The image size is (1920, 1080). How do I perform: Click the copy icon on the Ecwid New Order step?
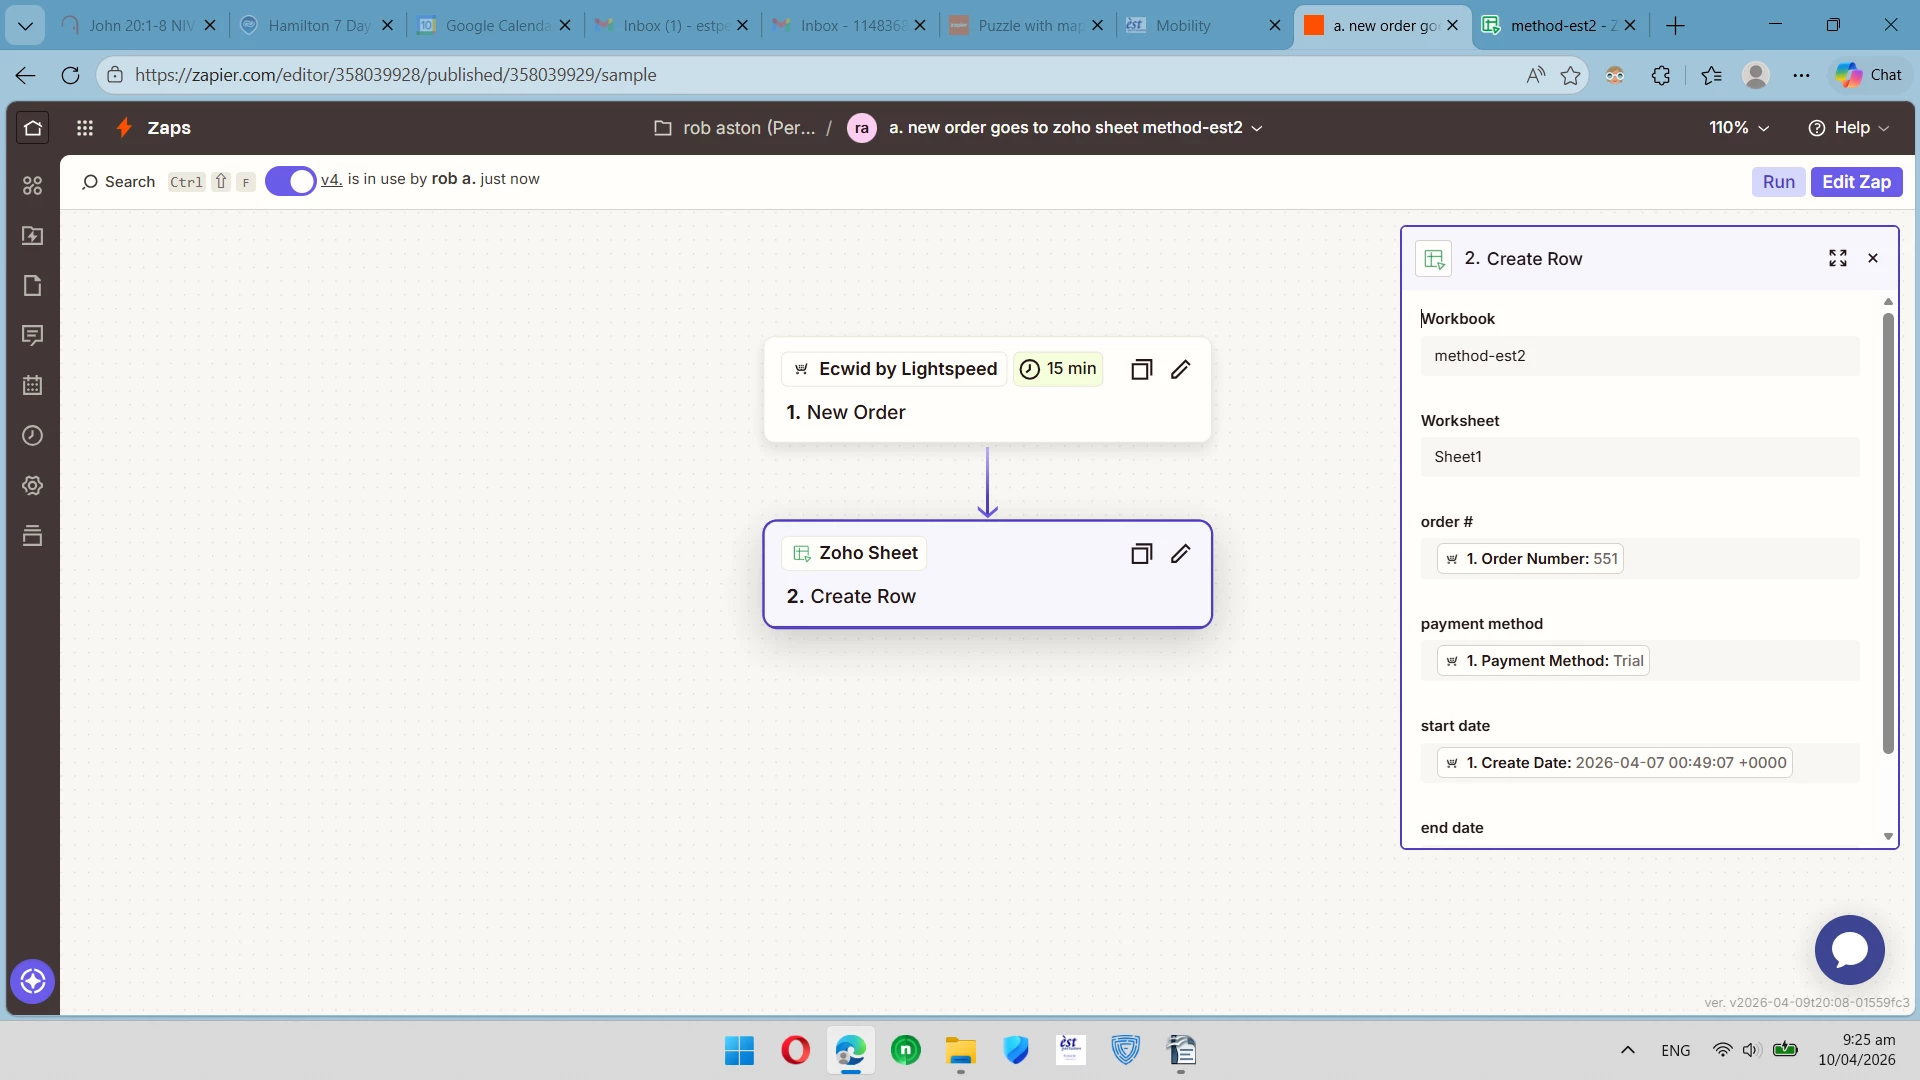tap(1141, 370)
